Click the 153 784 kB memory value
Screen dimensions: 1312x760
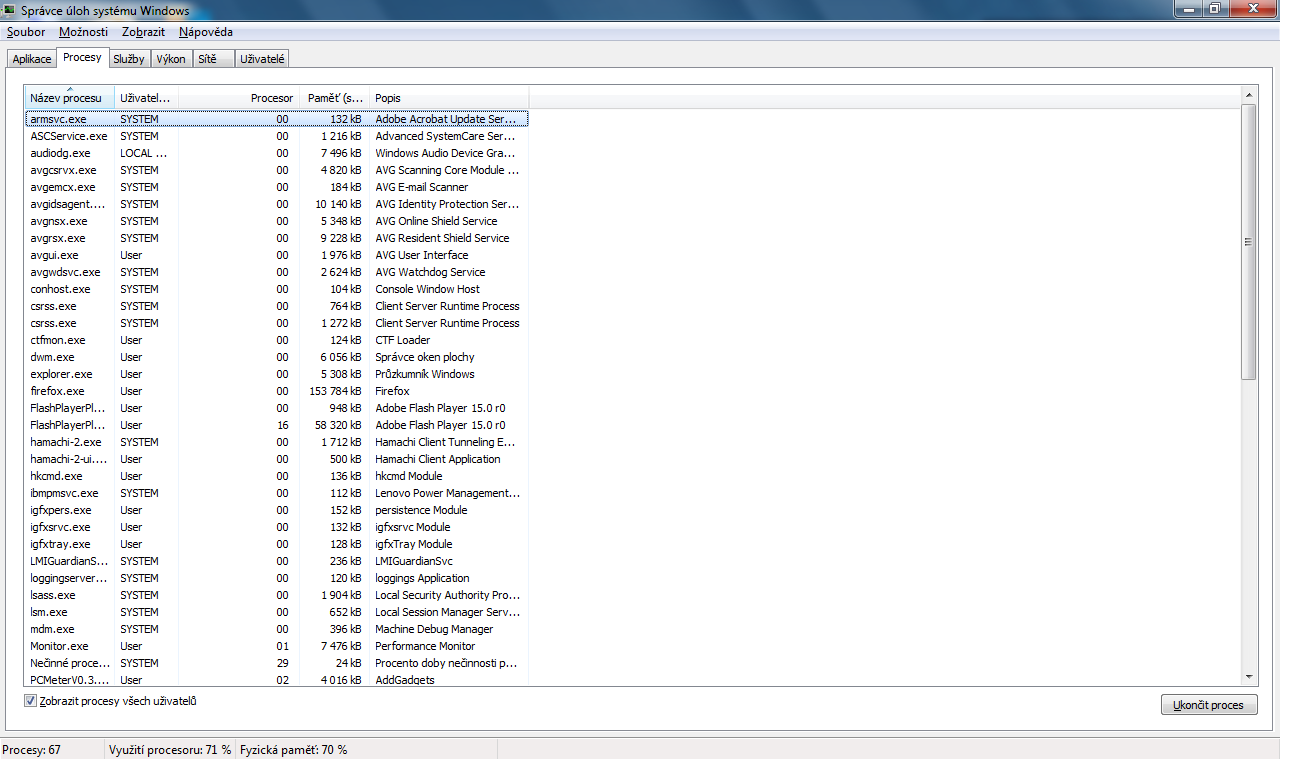336,391
